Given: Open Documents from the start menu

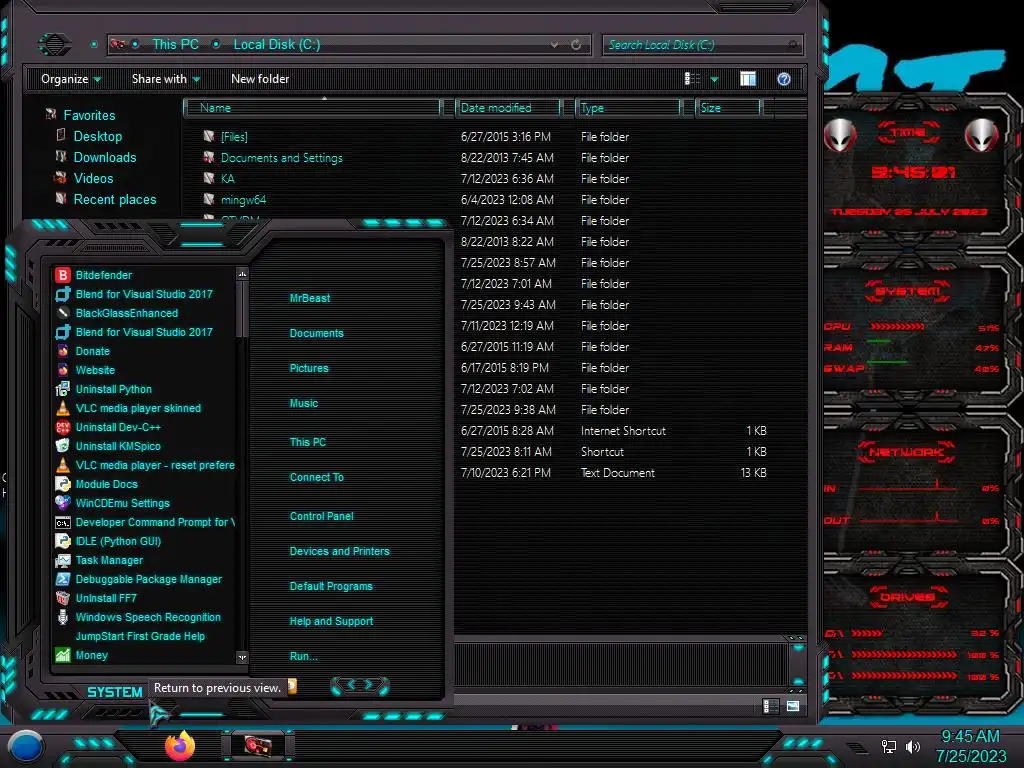Looking at the screenshot, I should click(x=316, y=333).
